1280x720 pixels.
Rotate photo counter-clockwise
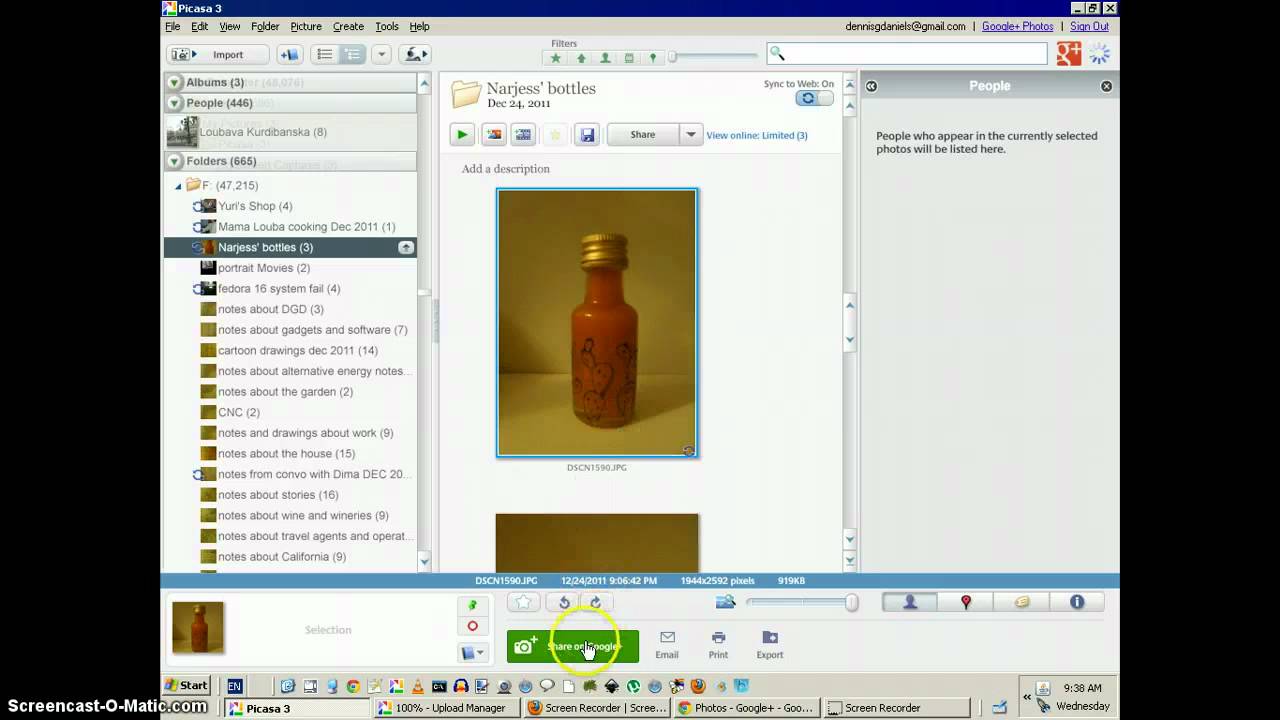click(564, 602)
